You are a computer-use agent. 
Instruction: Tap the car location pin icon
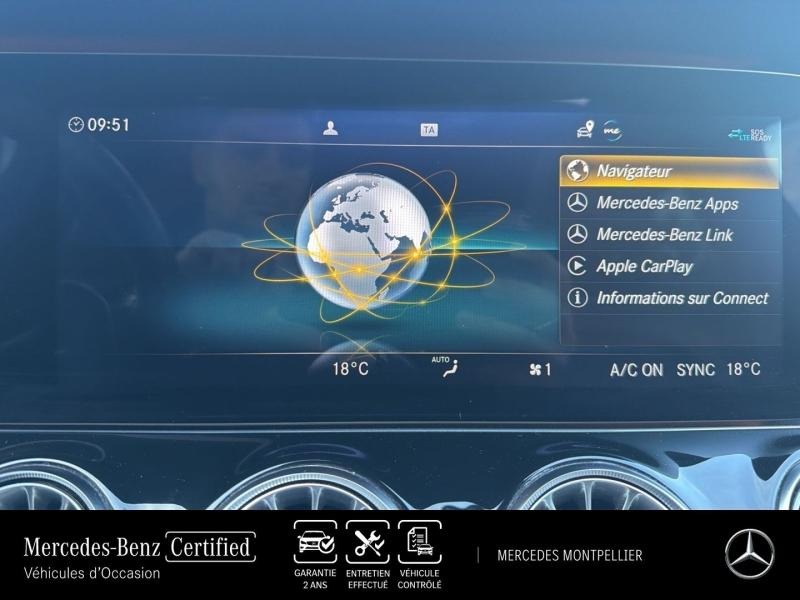(585, 129)
